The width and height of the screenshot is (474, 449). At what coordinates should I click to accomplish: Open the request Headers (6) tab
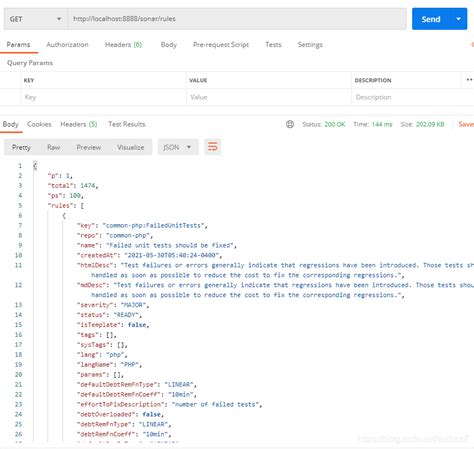(123, 45)
